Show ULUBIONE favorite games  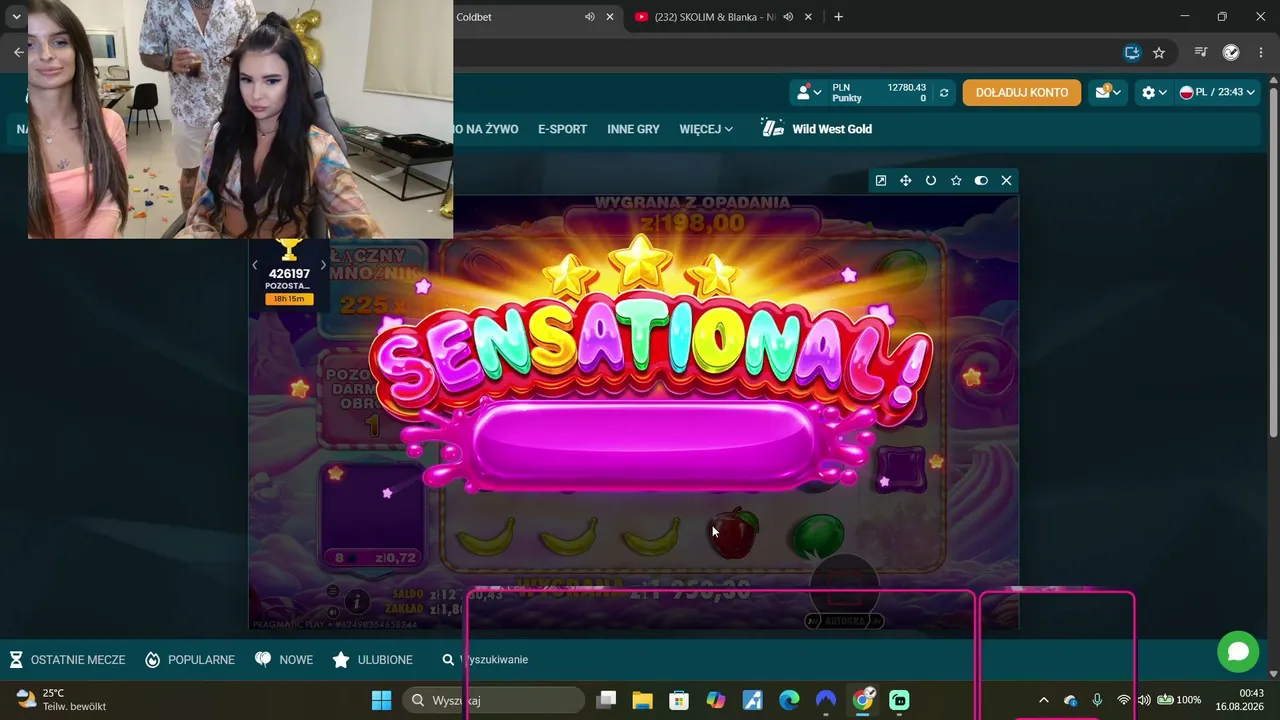372,660
